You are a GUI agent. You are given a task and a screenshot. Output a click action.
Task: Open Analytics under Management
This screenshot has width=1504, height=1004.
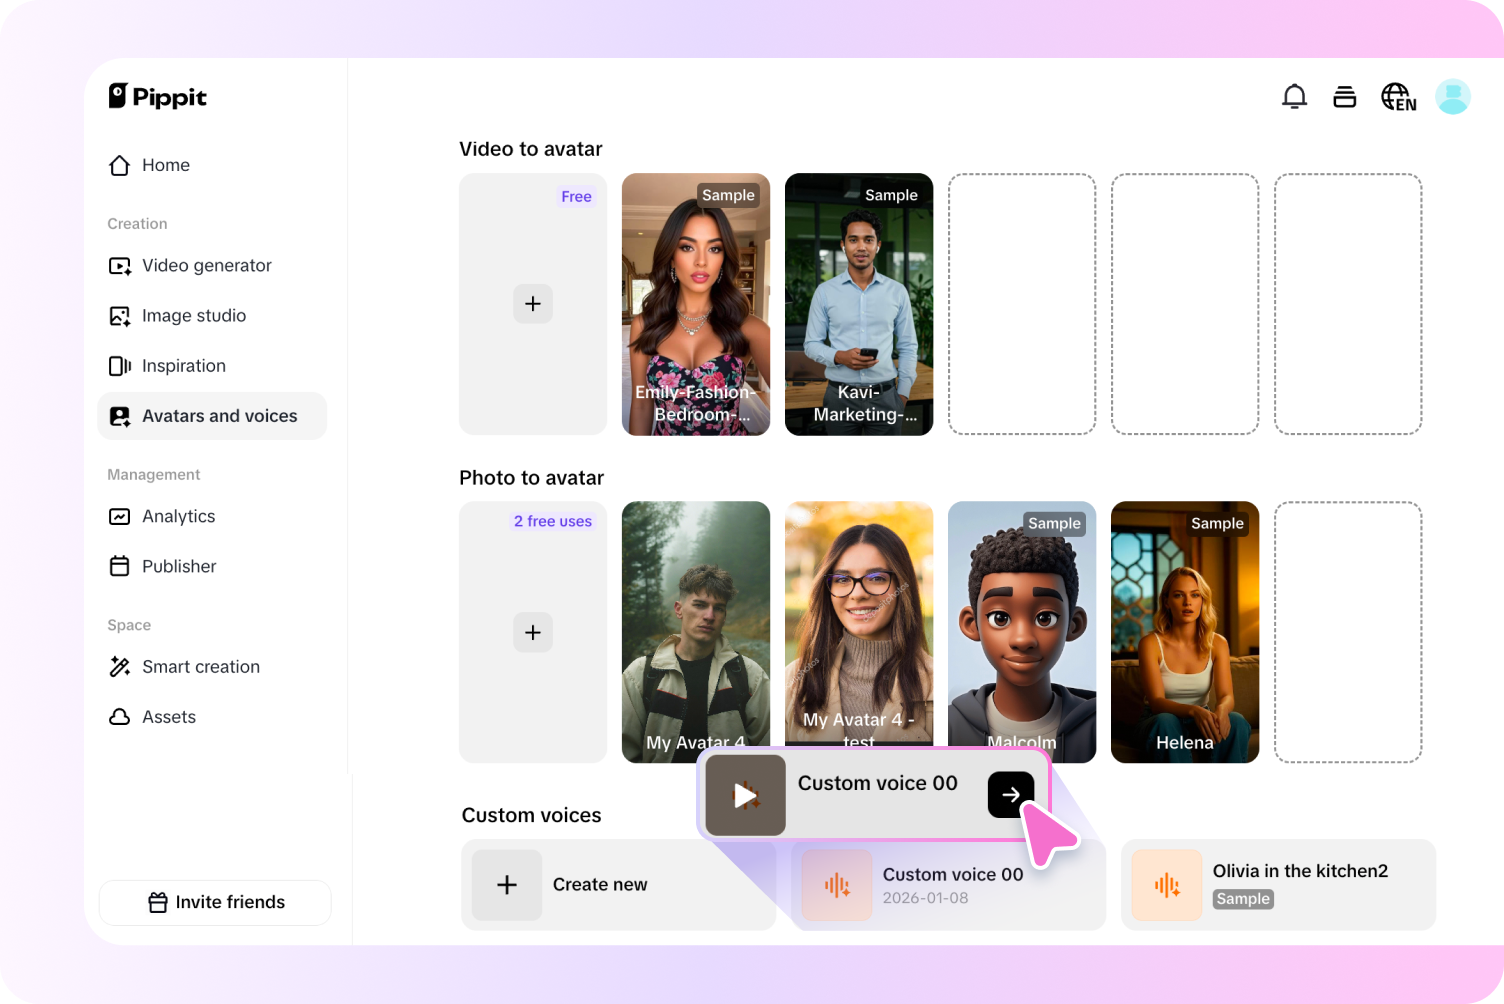[x=179, y=516]
